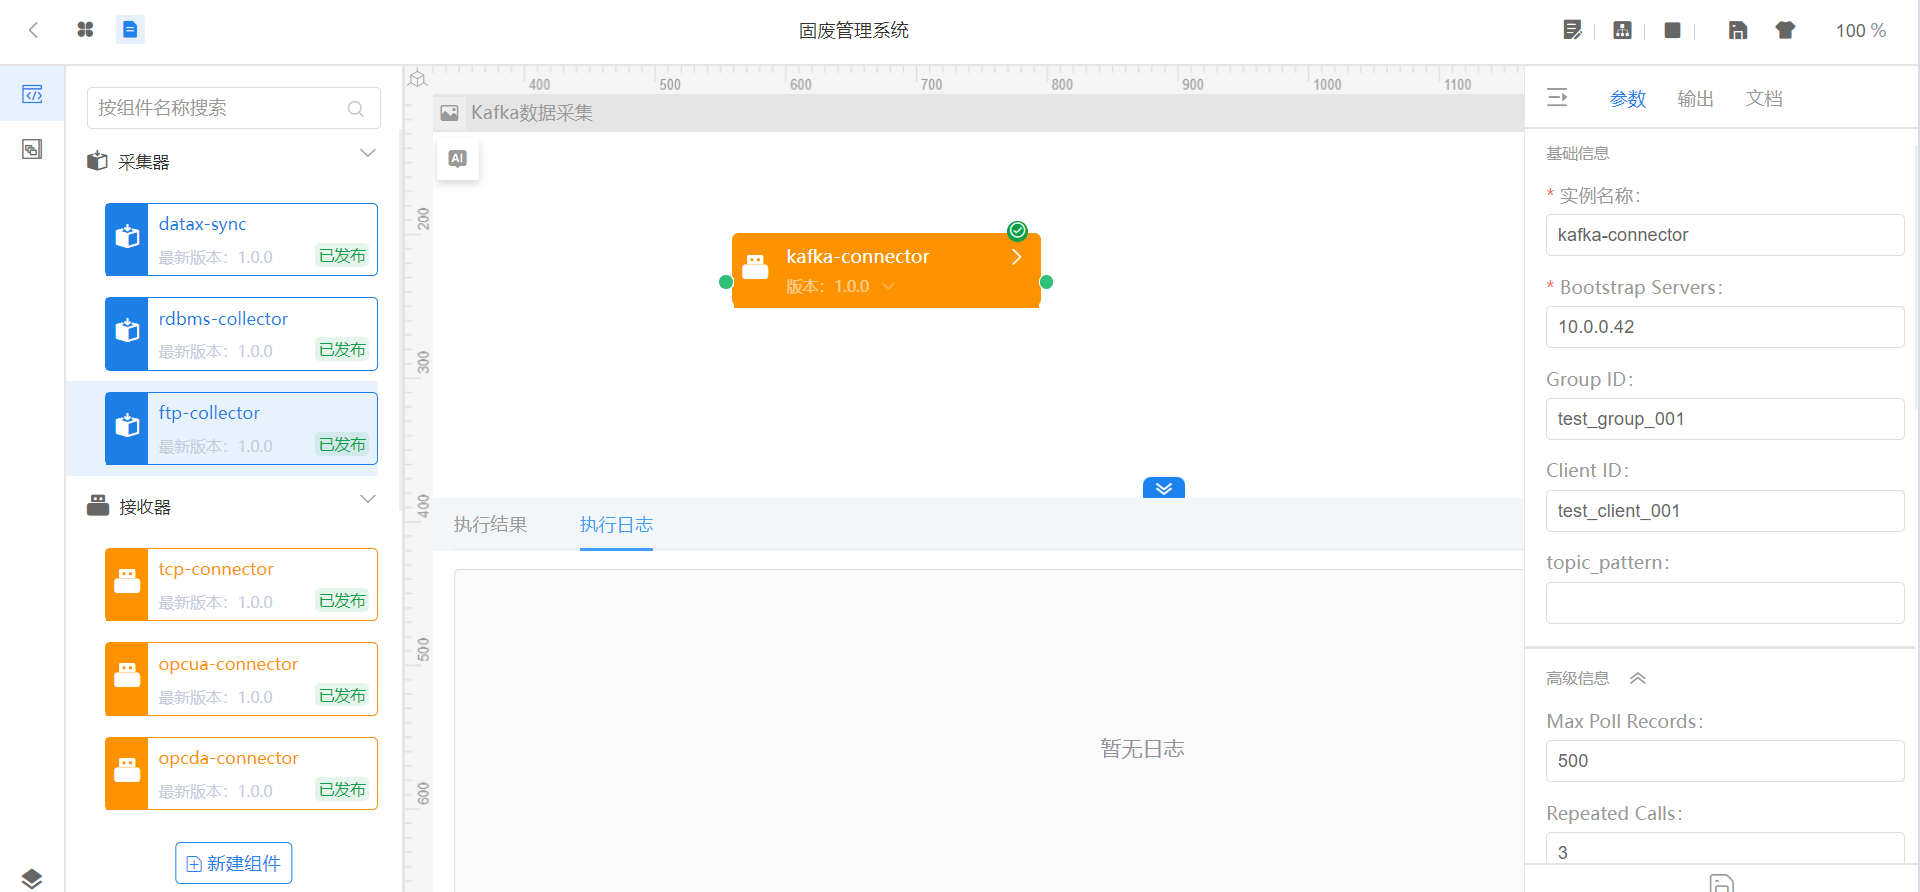
Task: Click the canvas origin cube icon
Action: point(418,79)
